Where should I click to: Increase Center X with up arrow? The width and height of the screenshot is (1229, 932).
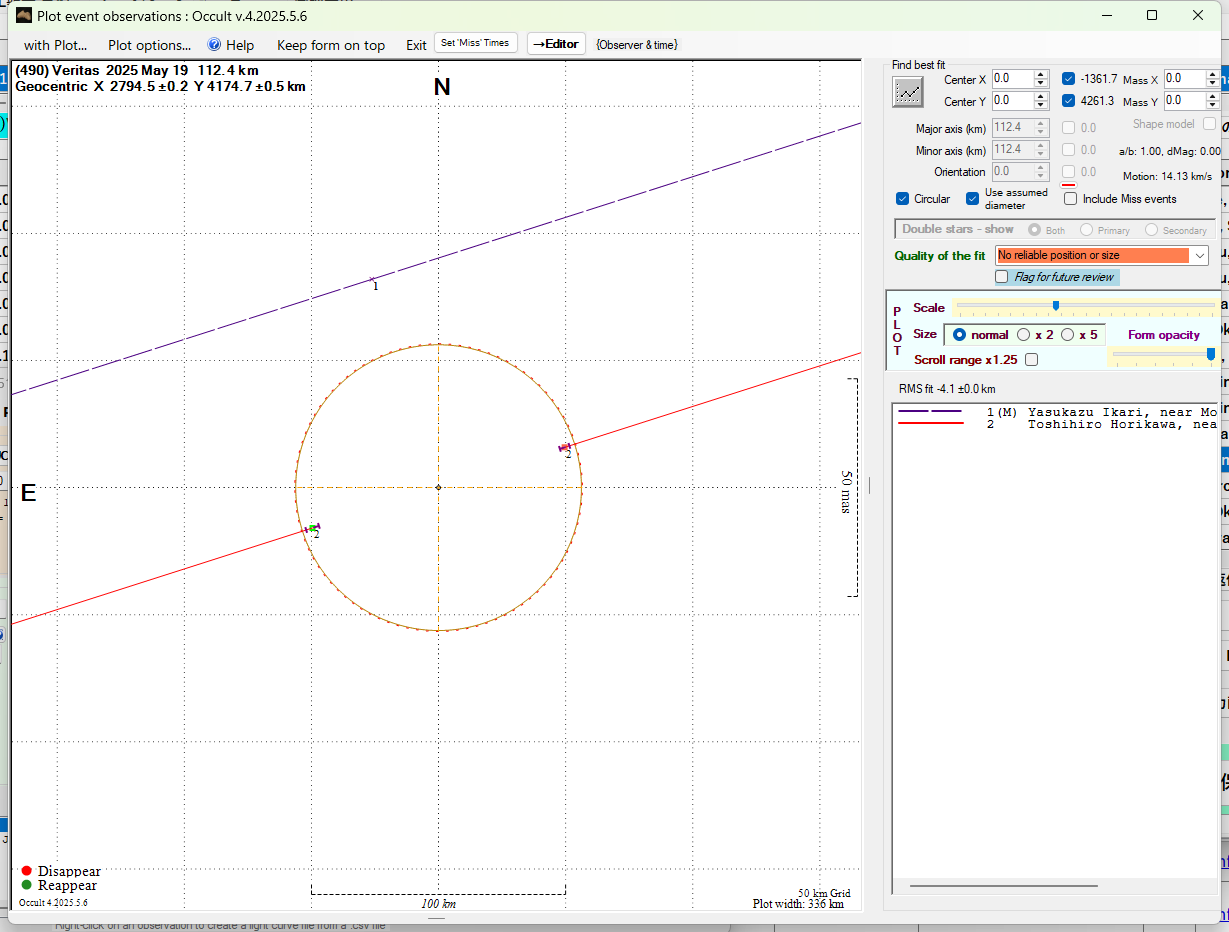coord(1041,74)
